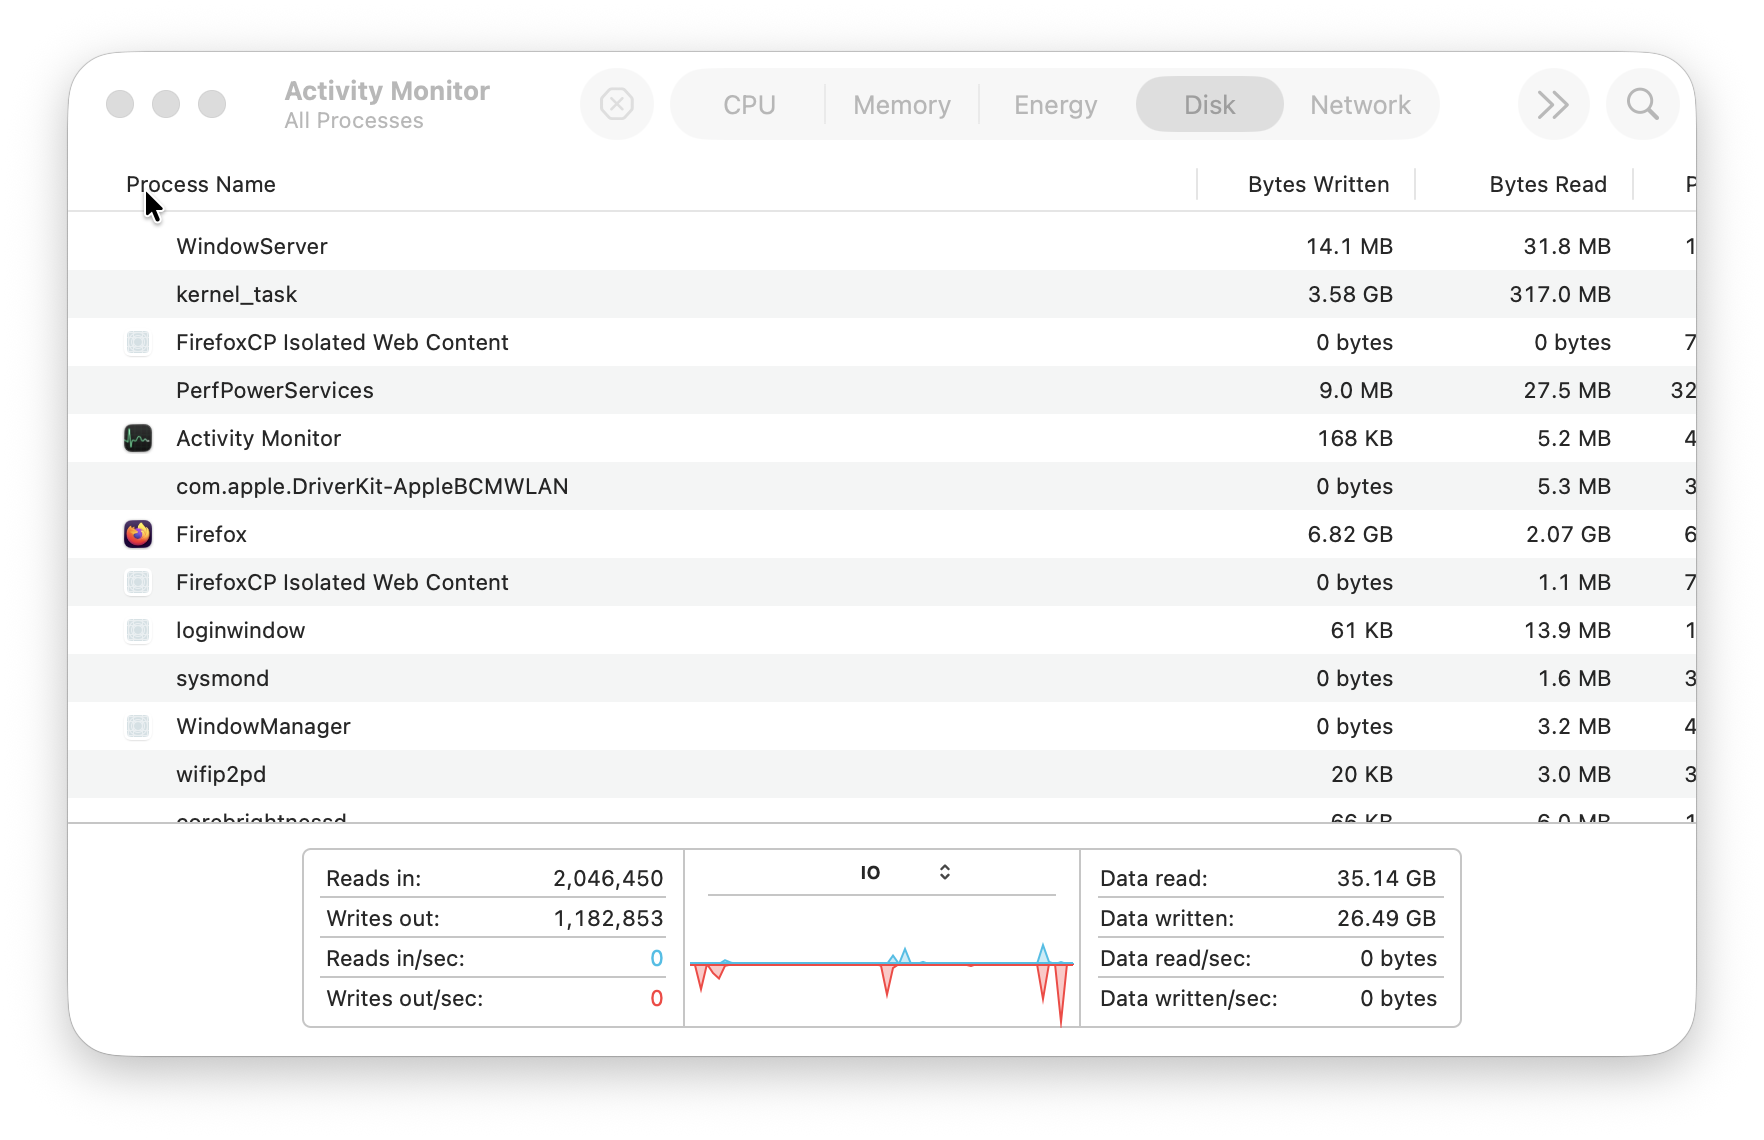Click the WindowManager process icon

[137, 726]
